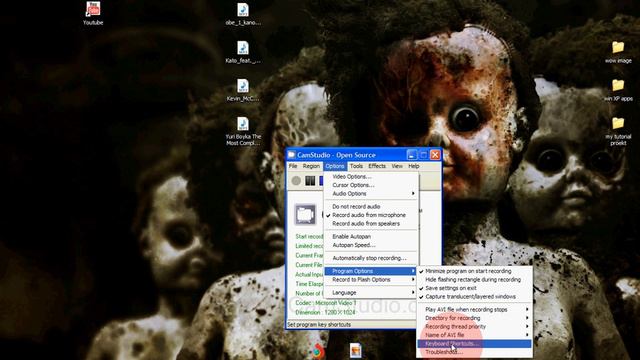Select Do not record audio
The width and height of the screenshot is (640, 360).
pyautogui.click(x=371, y=207)
